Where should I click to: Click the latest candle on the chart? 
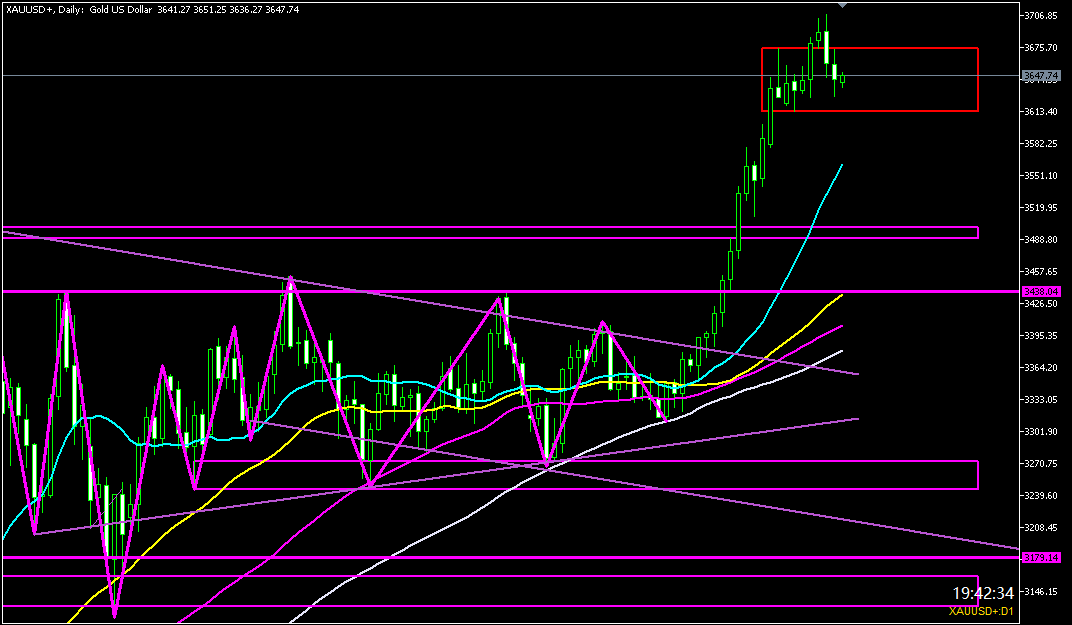843,78
